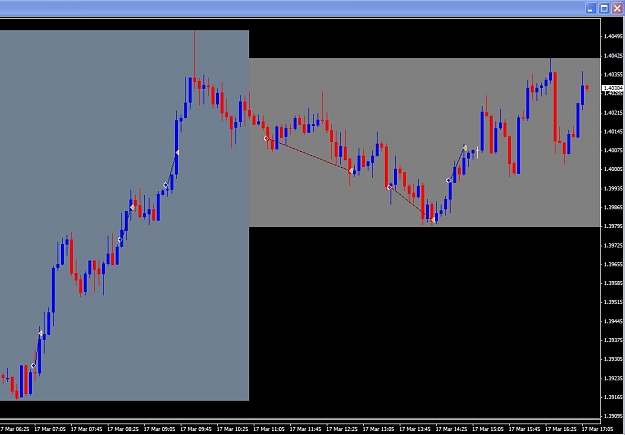Click time label 17 Mar 08:25
The image size is (625, 435).
pos(123,429)
